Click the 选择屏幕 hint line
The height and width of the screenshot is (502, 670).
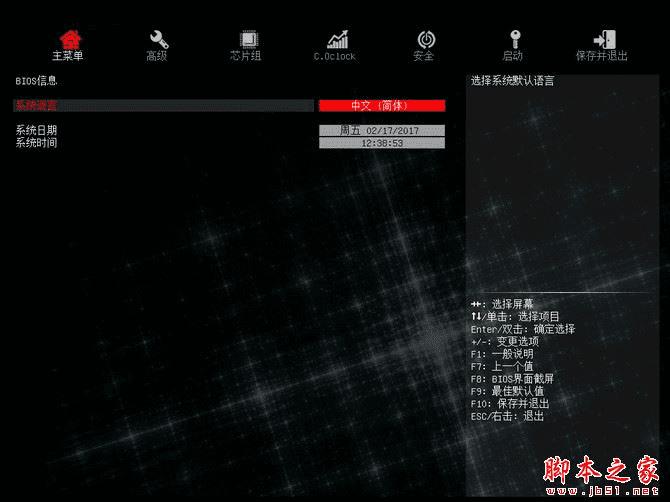pyautogui.click(x=502, y=305)
